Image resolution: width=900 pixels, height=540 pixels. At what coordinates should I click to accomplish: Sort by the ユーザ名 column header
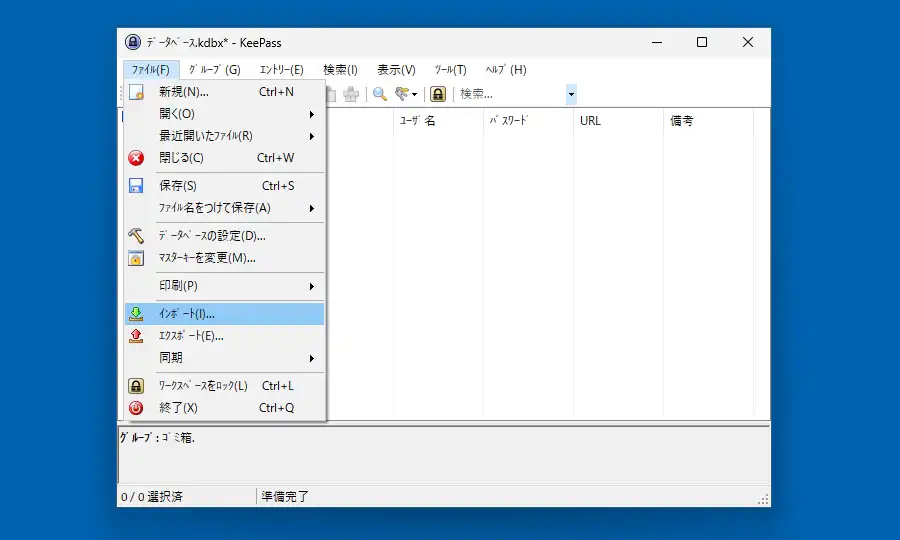point(439,121)
